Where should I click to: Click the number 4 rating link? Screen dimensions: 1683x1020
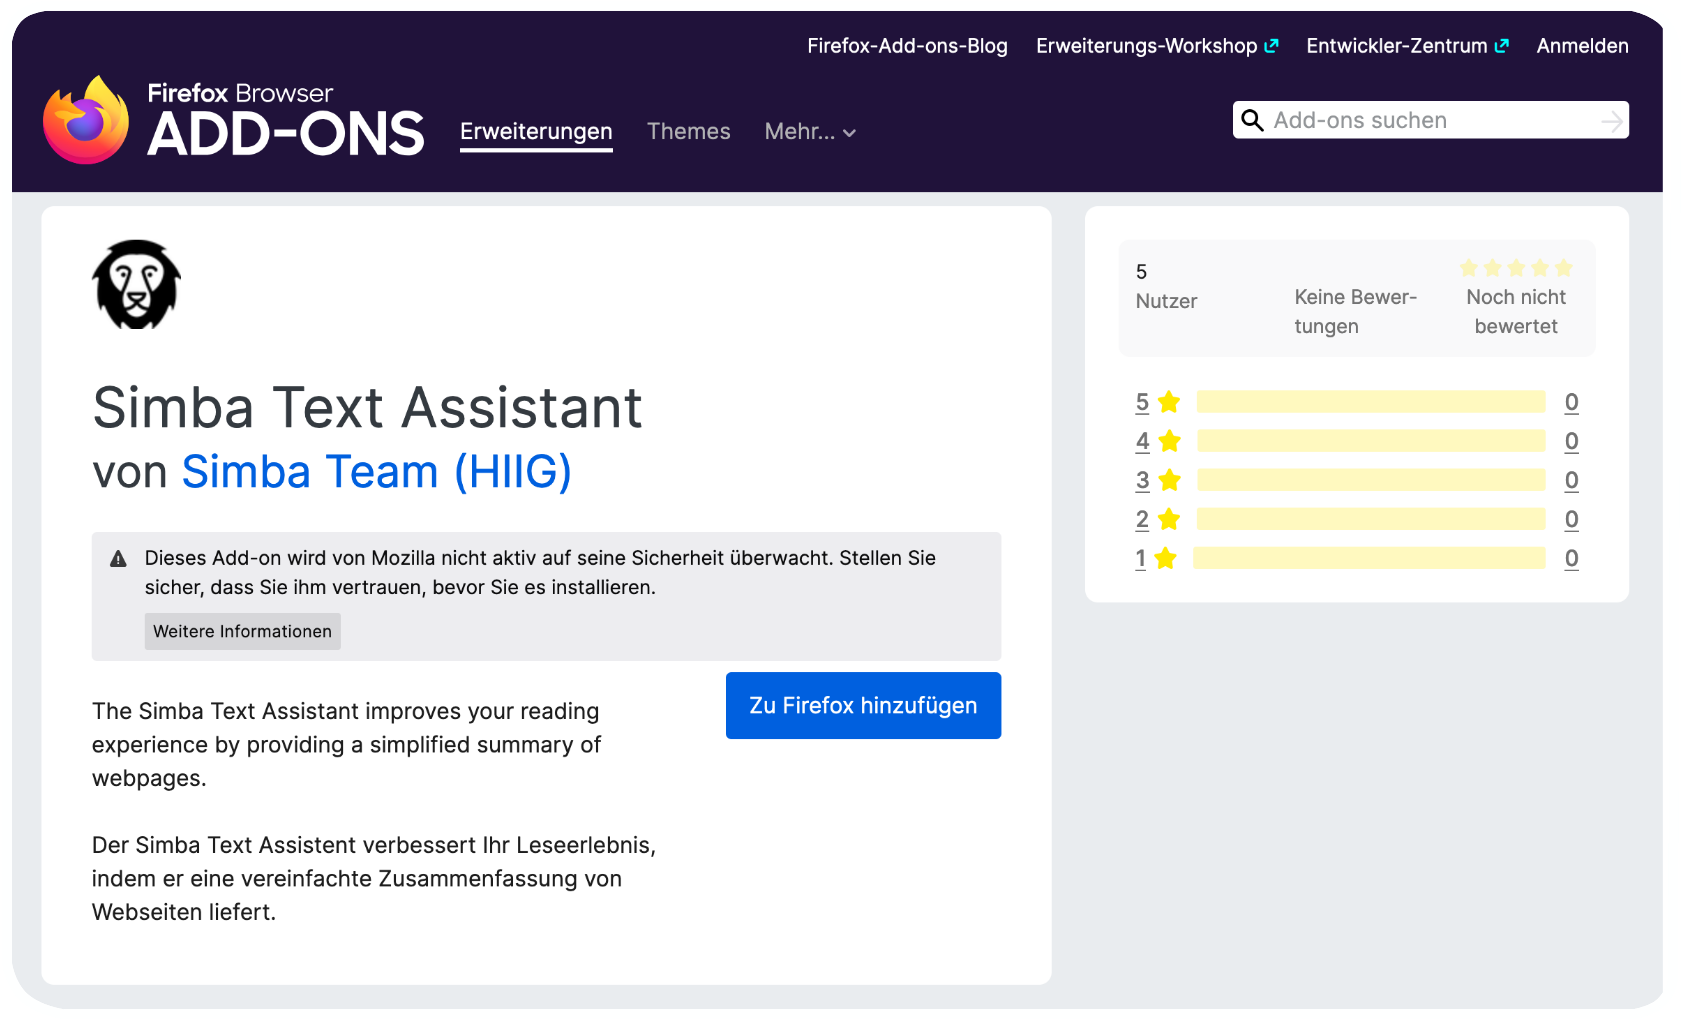[x=1142, y=441]
